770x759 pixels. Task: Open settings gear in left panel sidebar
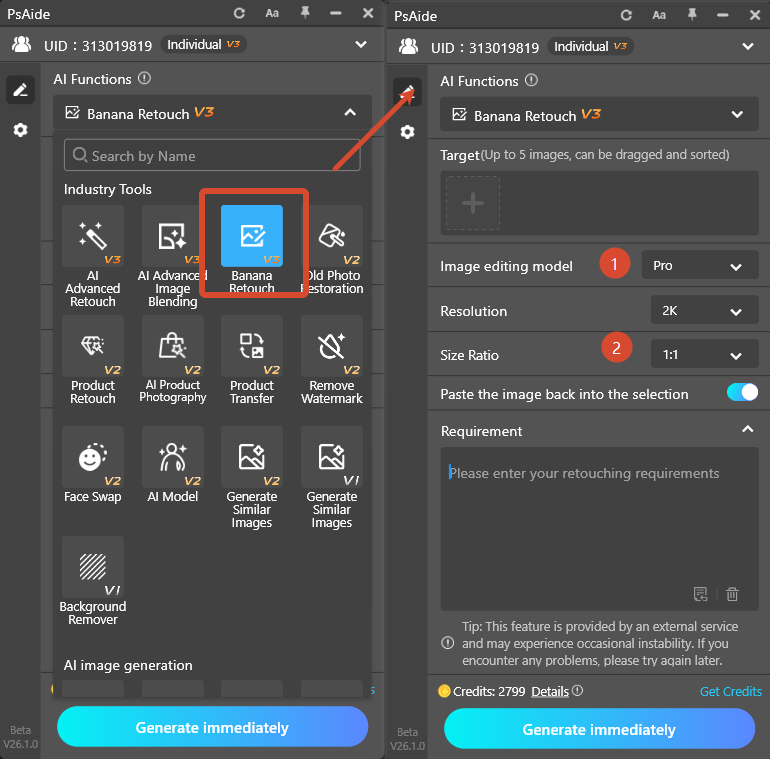click(x=20, y=130)
